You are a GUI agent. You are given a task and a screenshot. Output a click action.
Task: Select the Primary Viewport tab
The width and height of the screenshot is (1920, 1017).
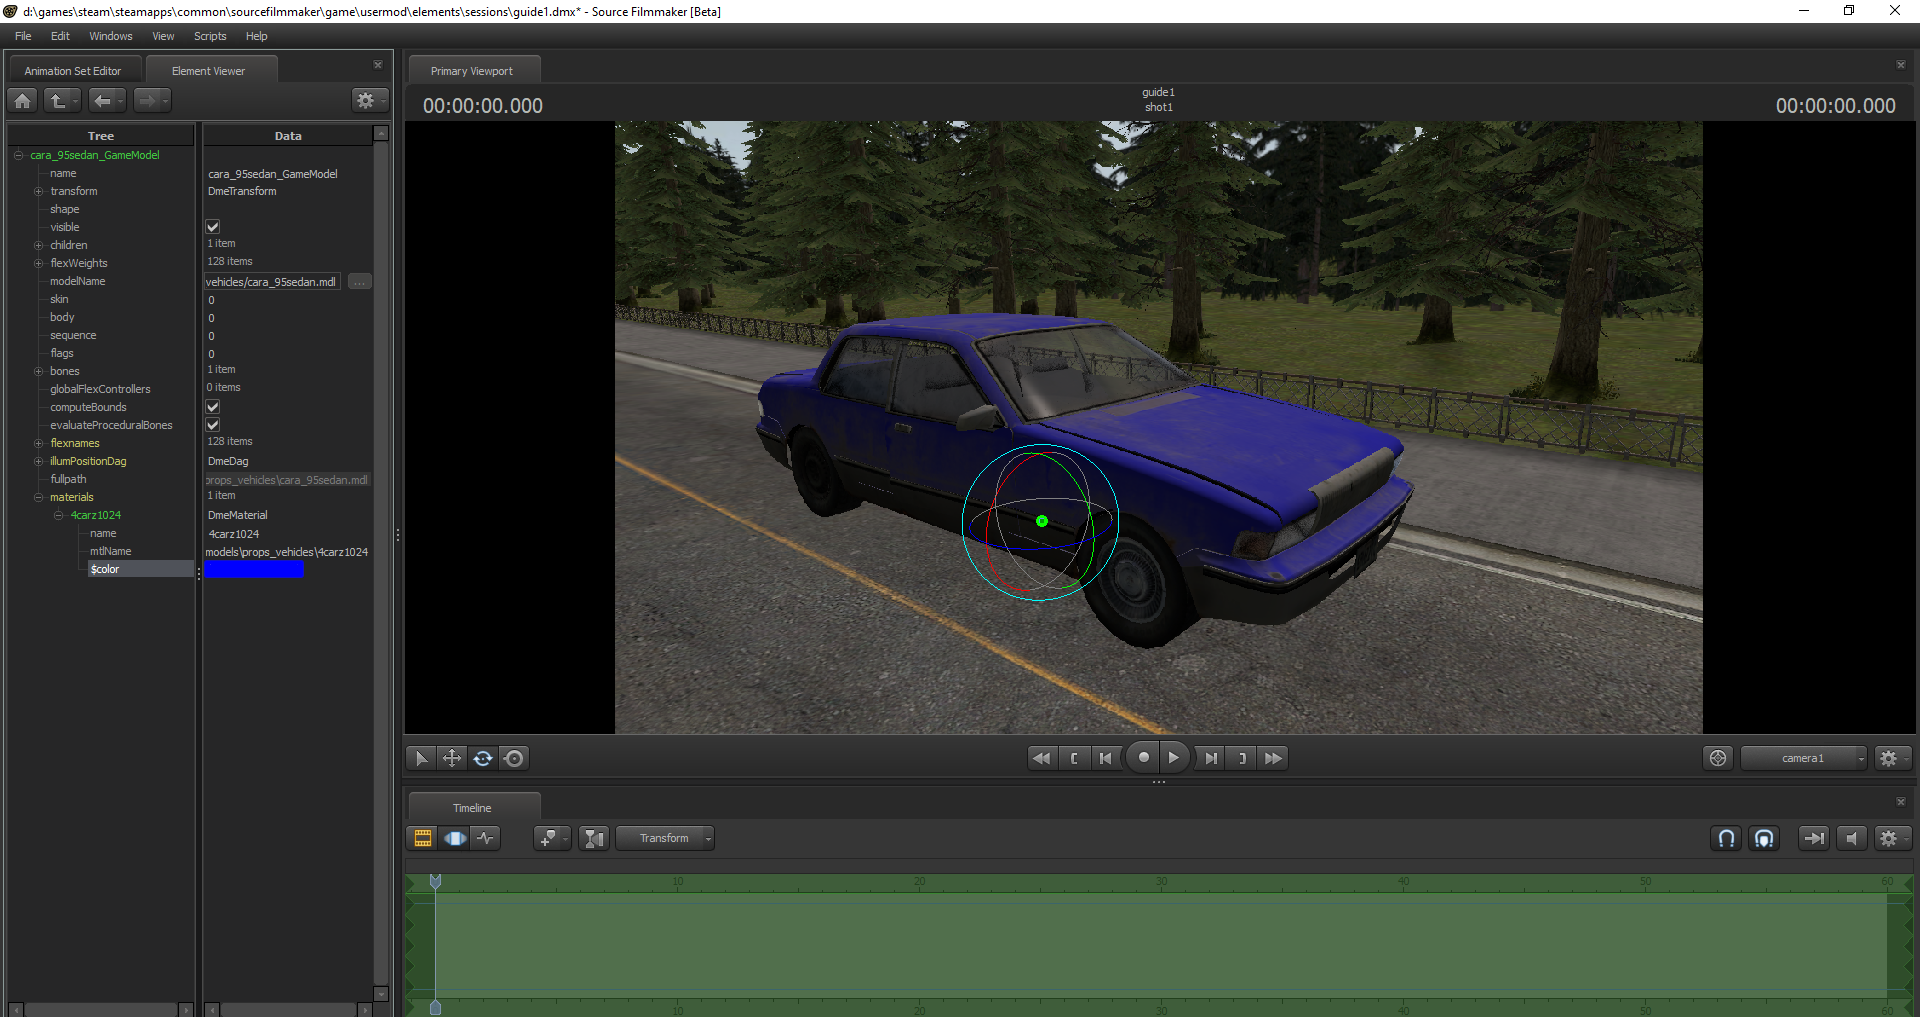point(472,71)
